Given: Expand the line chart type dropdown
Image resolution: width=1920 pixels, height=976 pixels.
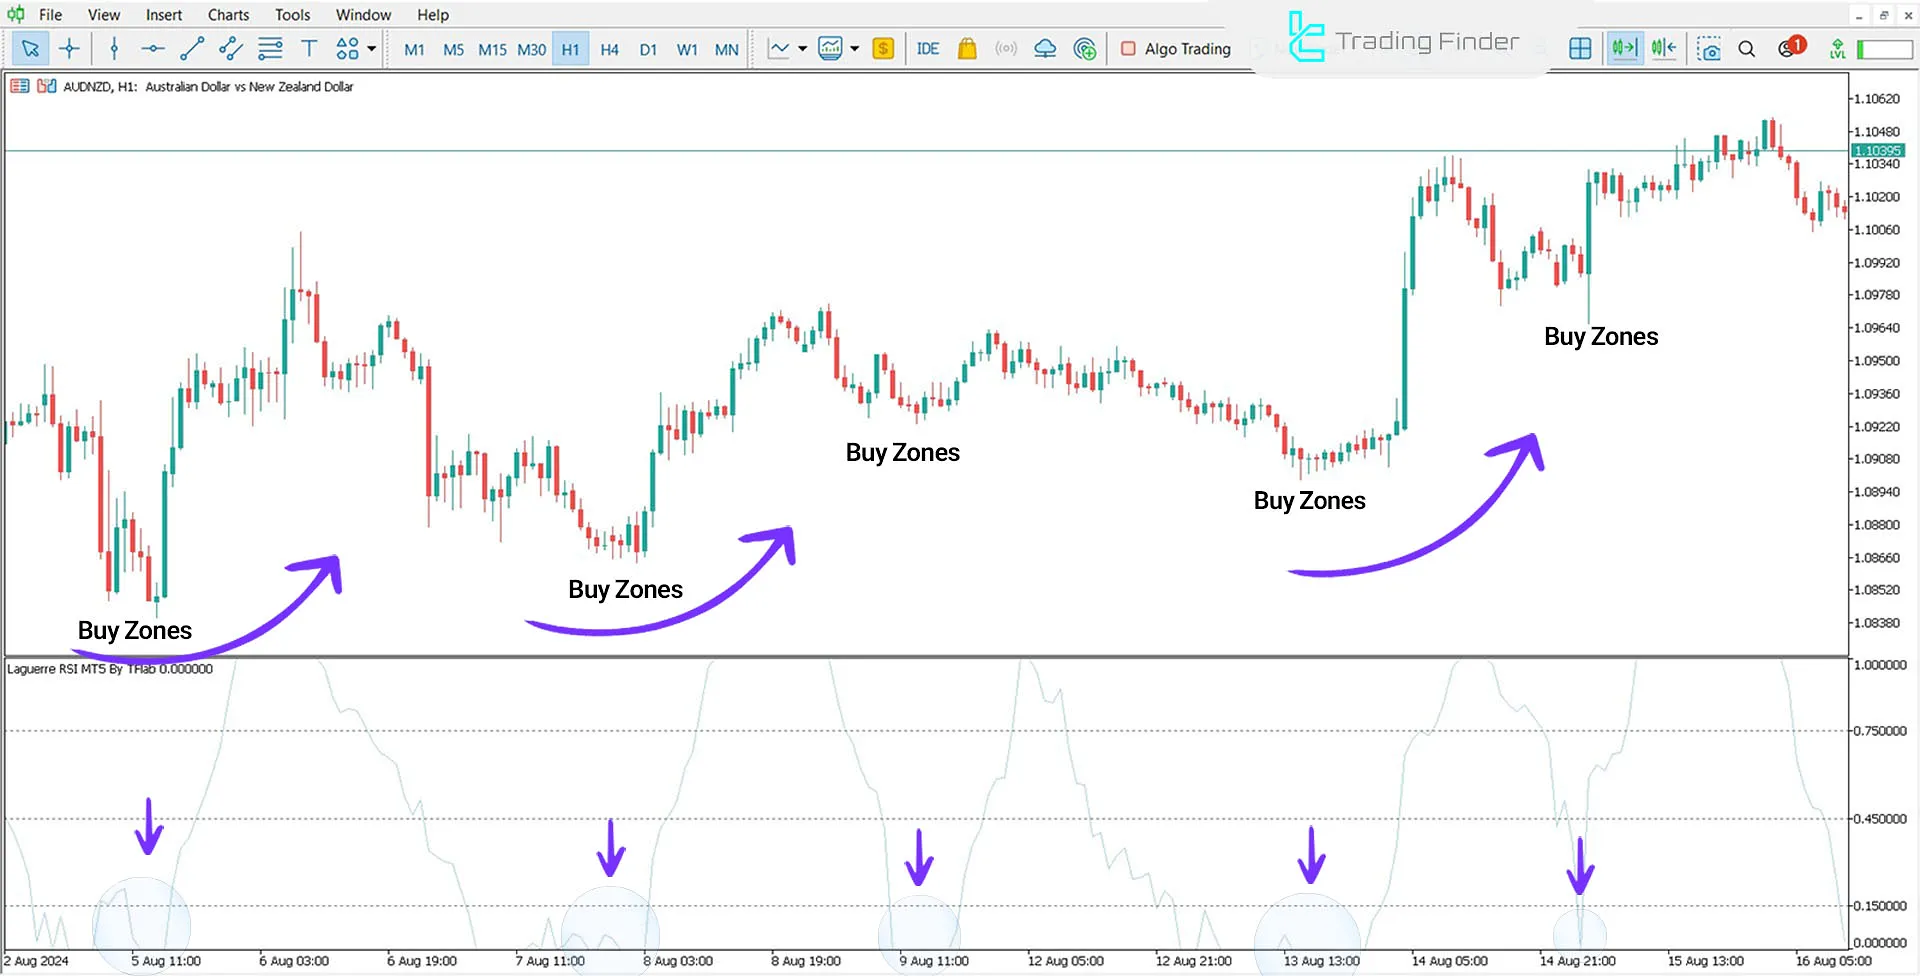Looking at the screenshot, I should [x=800, y=48].
